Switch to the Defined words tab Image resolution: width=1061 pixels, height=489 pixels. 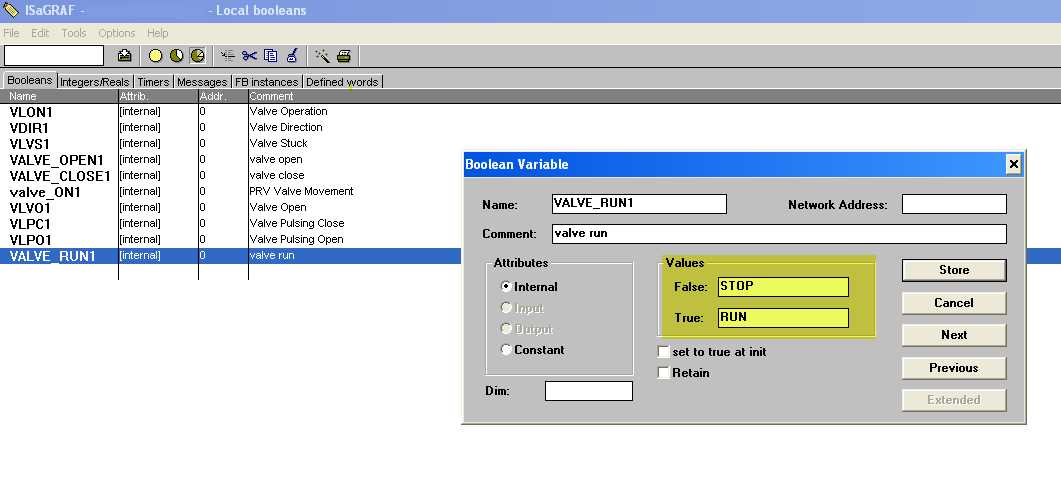[342, 82]
